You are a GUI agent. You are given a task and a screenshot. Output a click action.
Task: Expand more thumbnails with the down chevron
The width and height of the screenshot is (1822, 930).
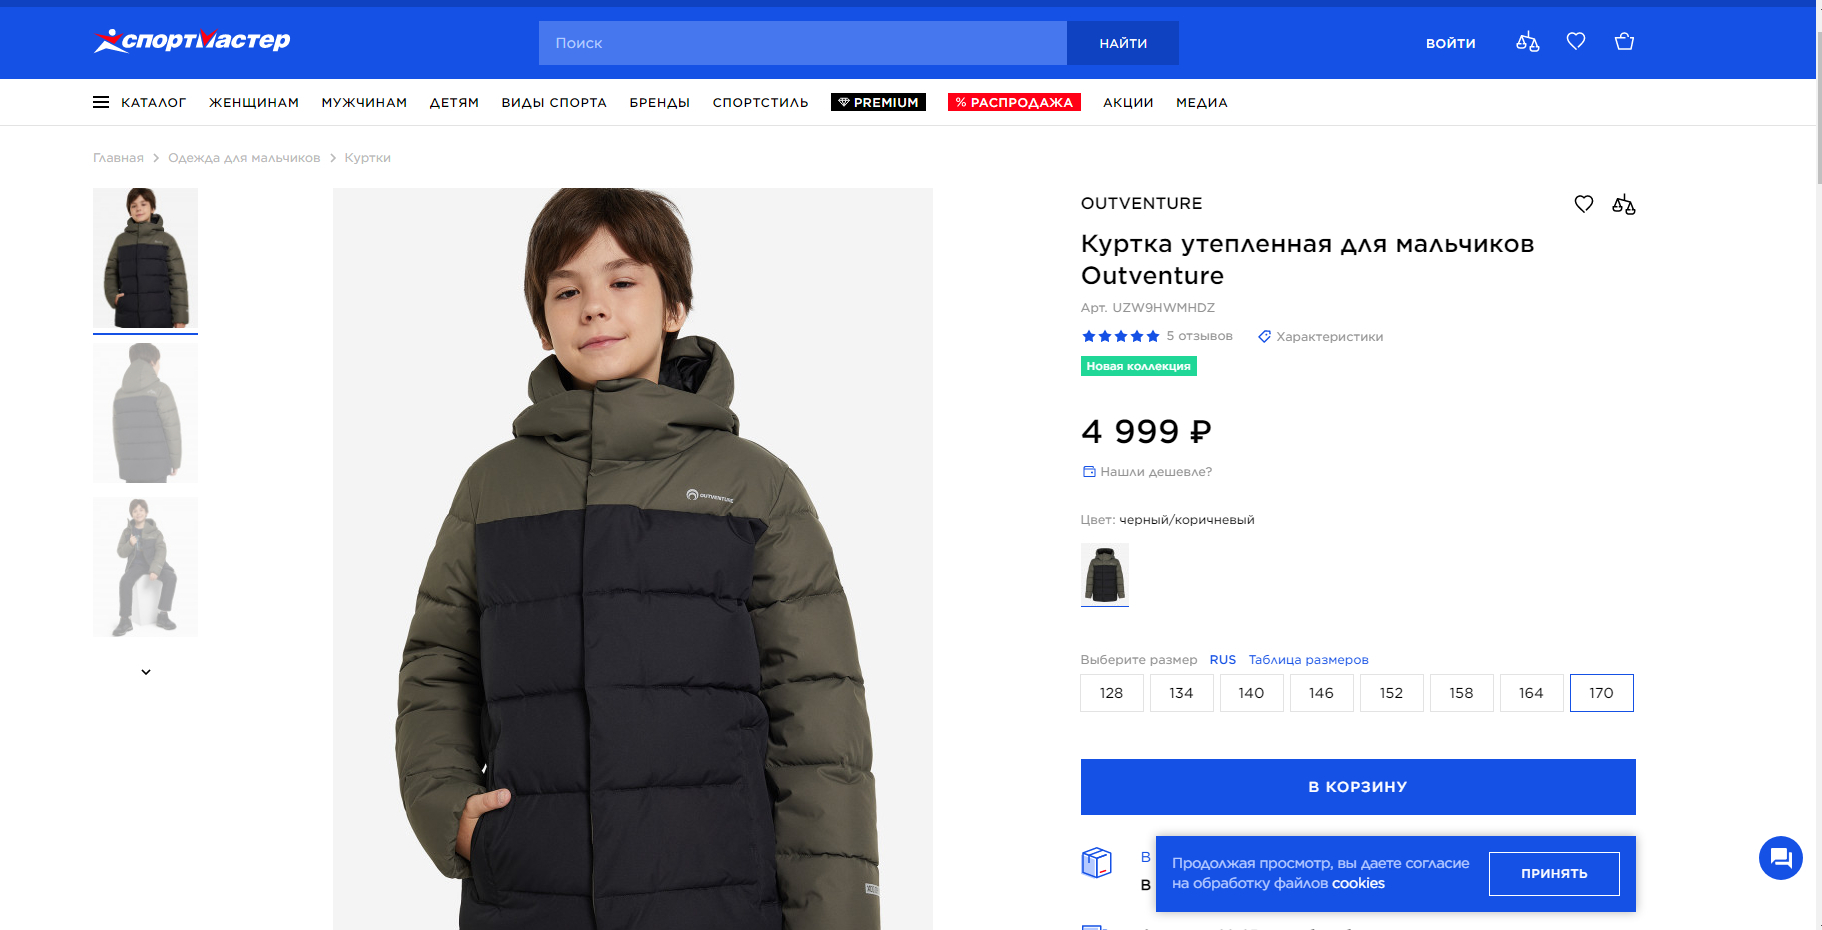point(146,672)
